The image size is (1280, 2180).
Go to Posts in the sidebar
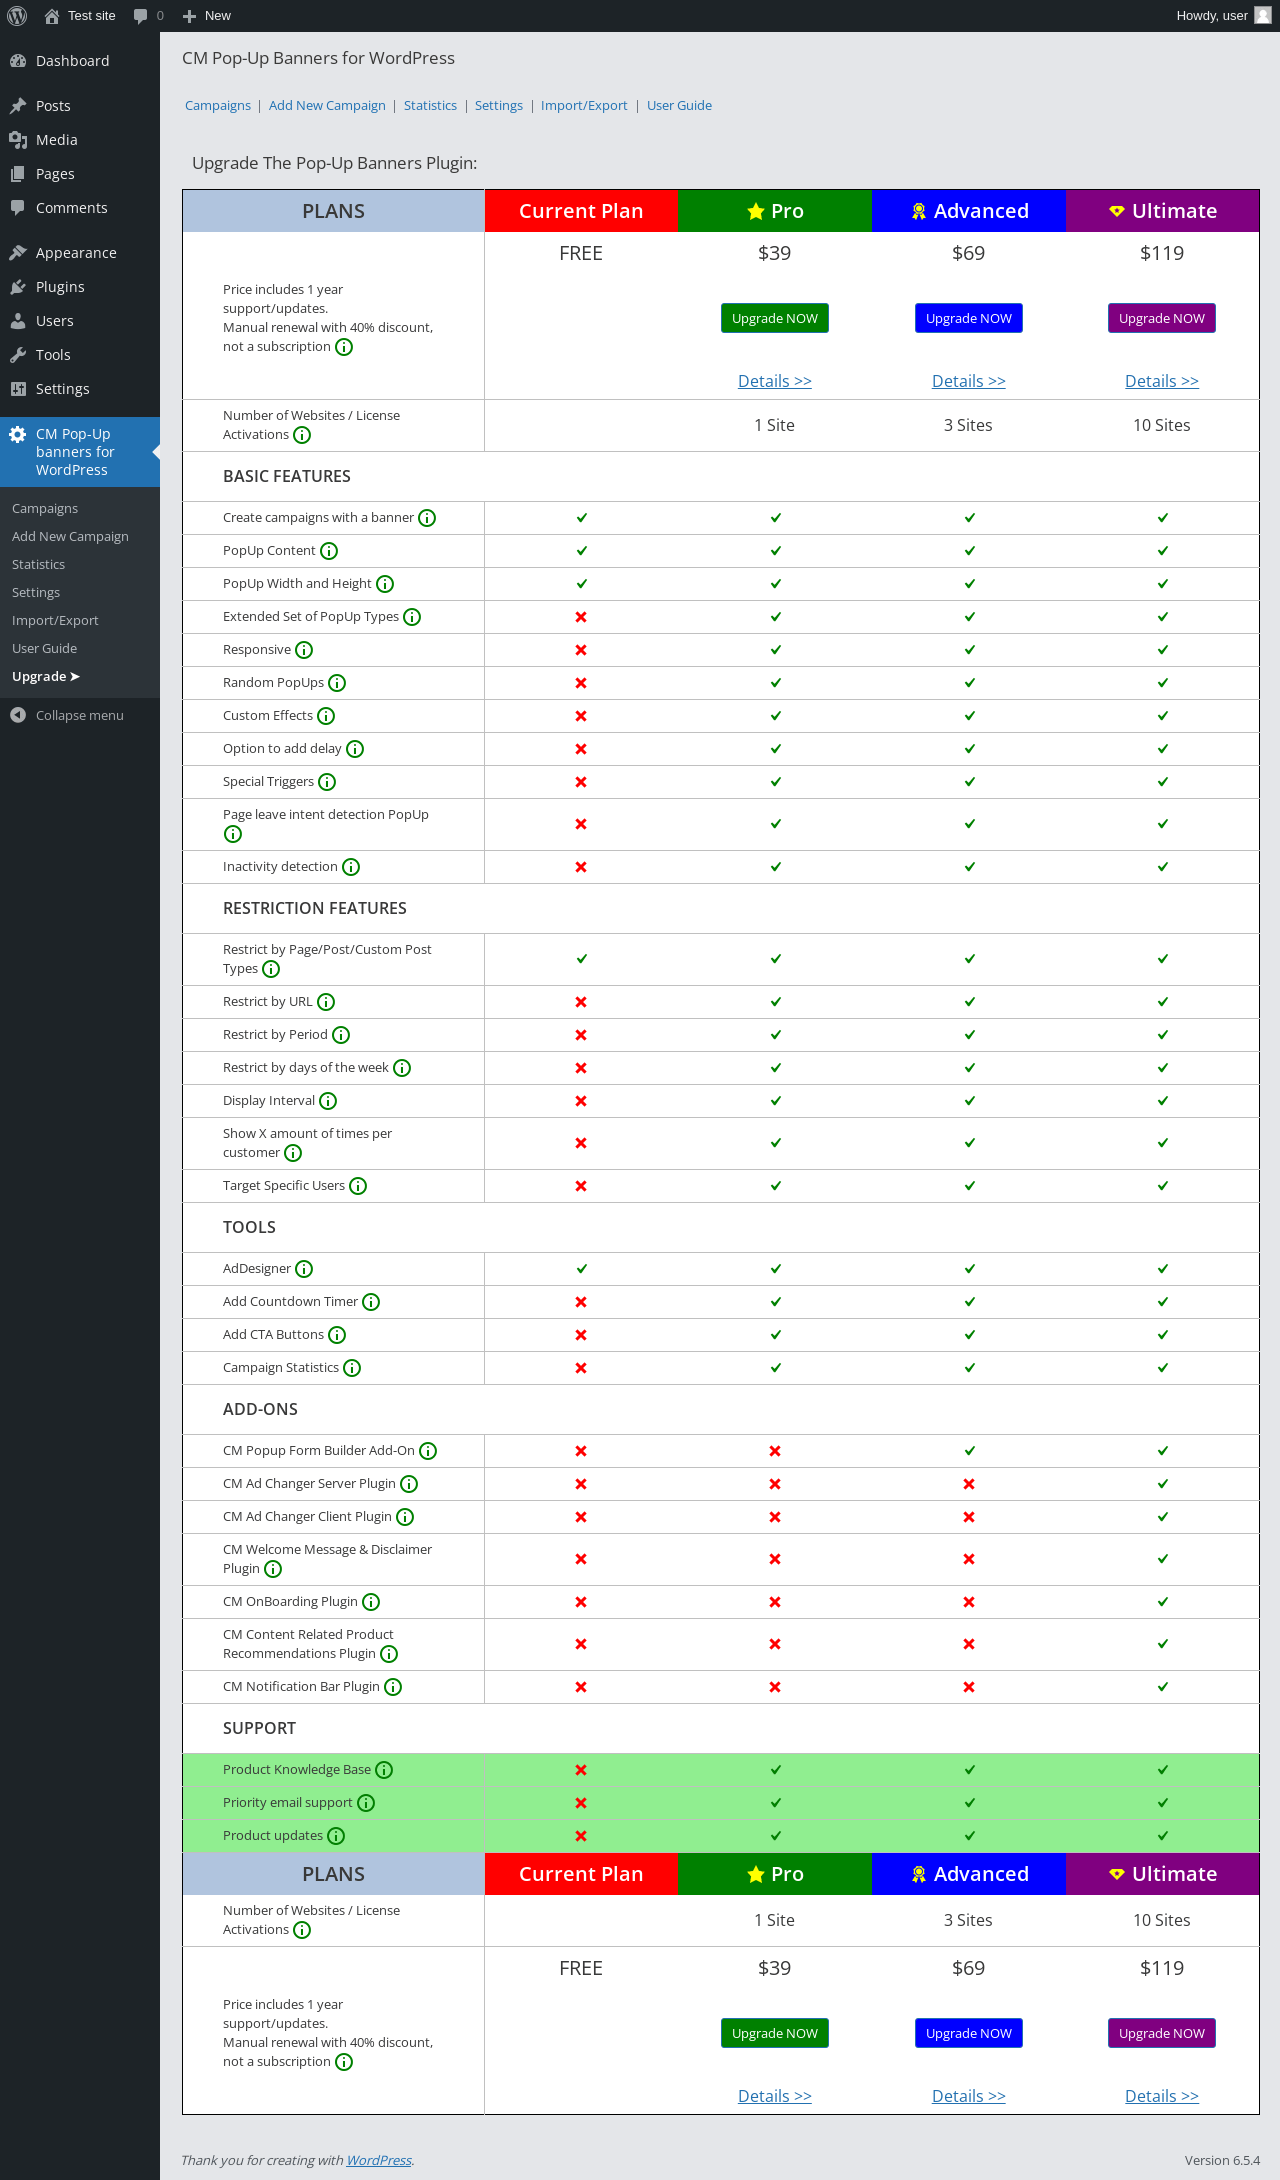[80, 106]
